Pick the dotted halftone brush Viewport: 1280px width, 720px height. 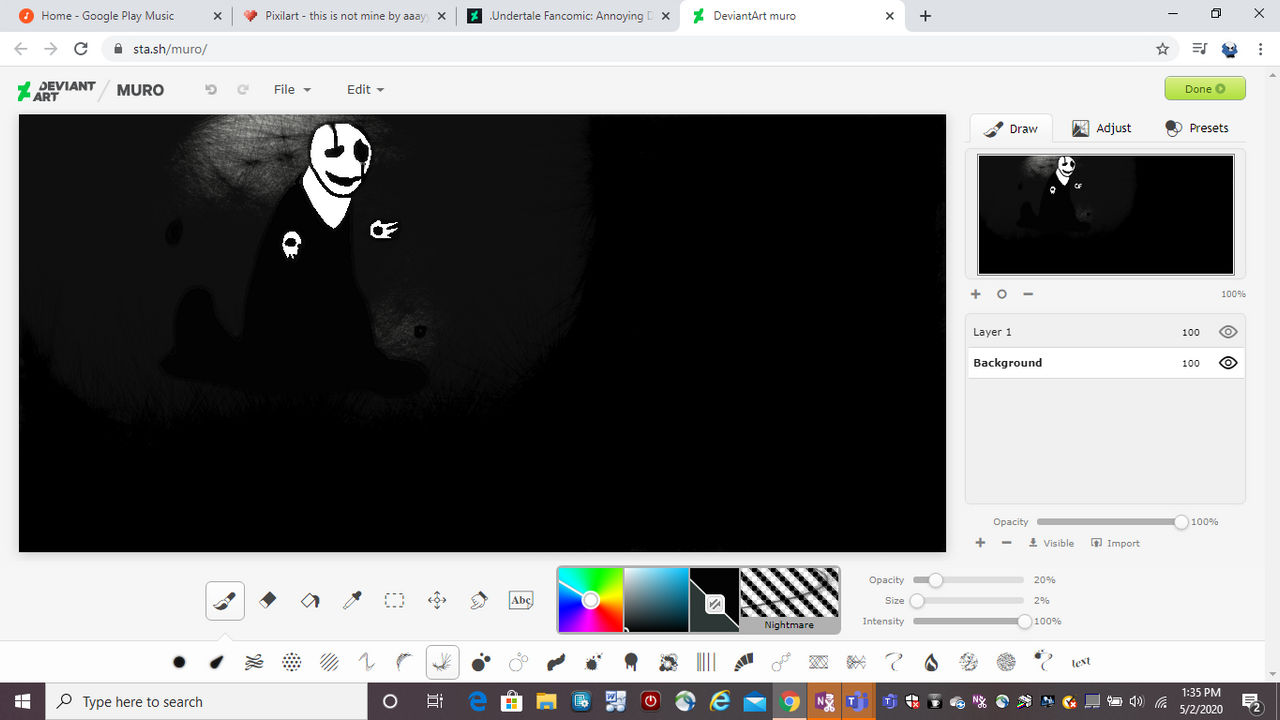tap(291, 662)
